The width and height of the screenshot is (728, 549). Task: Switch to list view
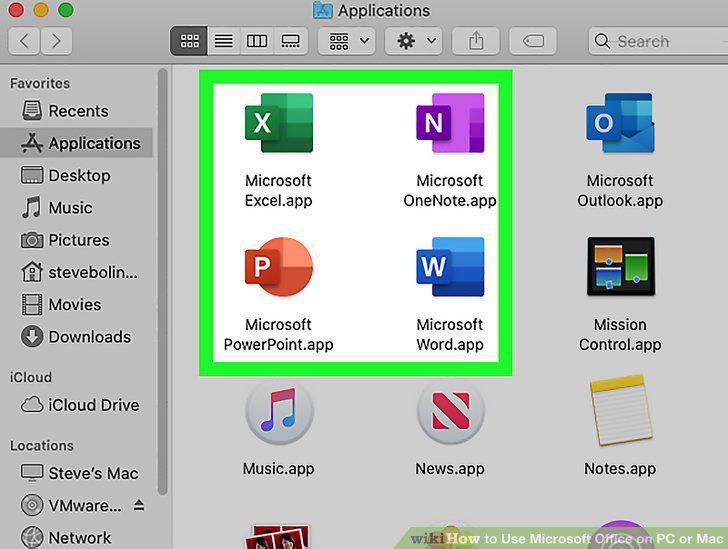click(224, 41)
